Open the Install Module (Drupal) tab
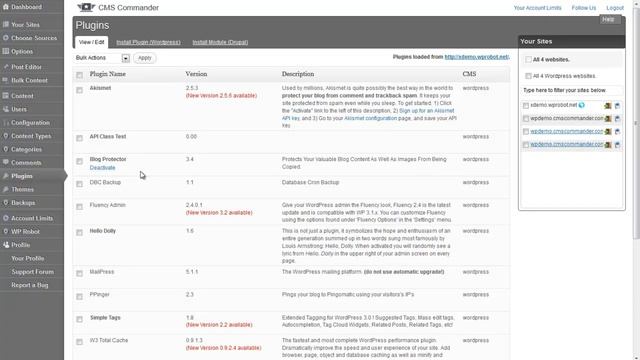640x360 pixels. tap(220, 42)
